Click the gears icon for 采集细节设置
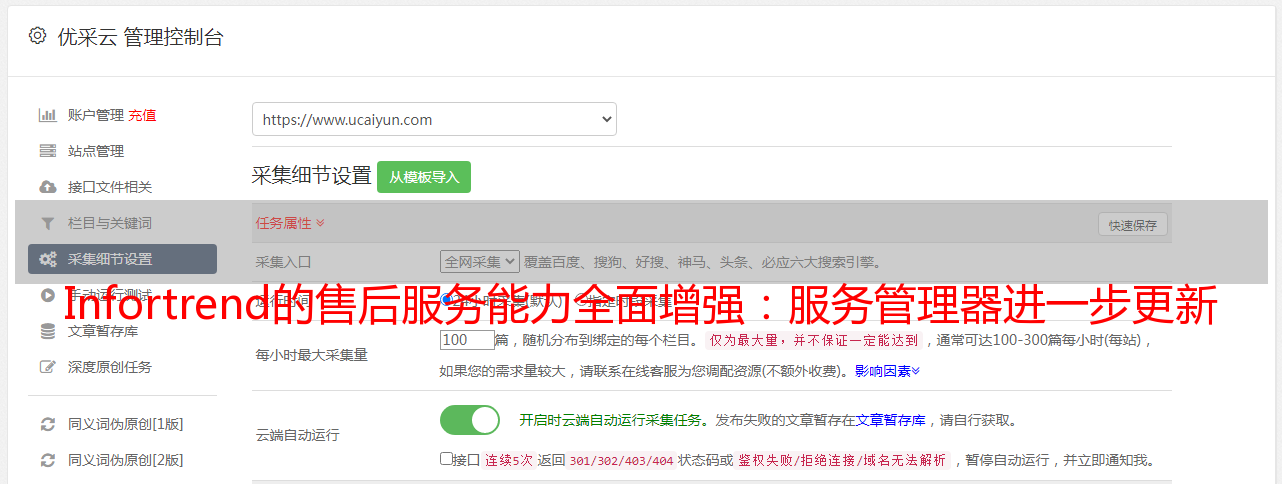The image size is (1282, 484). tap(47, 259)
